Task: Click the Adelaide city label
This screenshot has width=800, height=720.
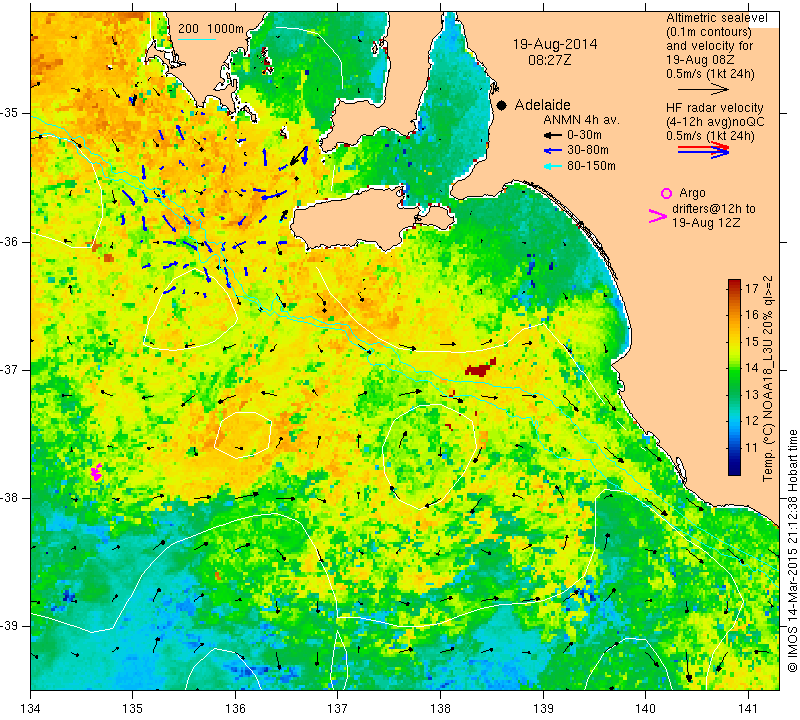Action: point(542,105)
